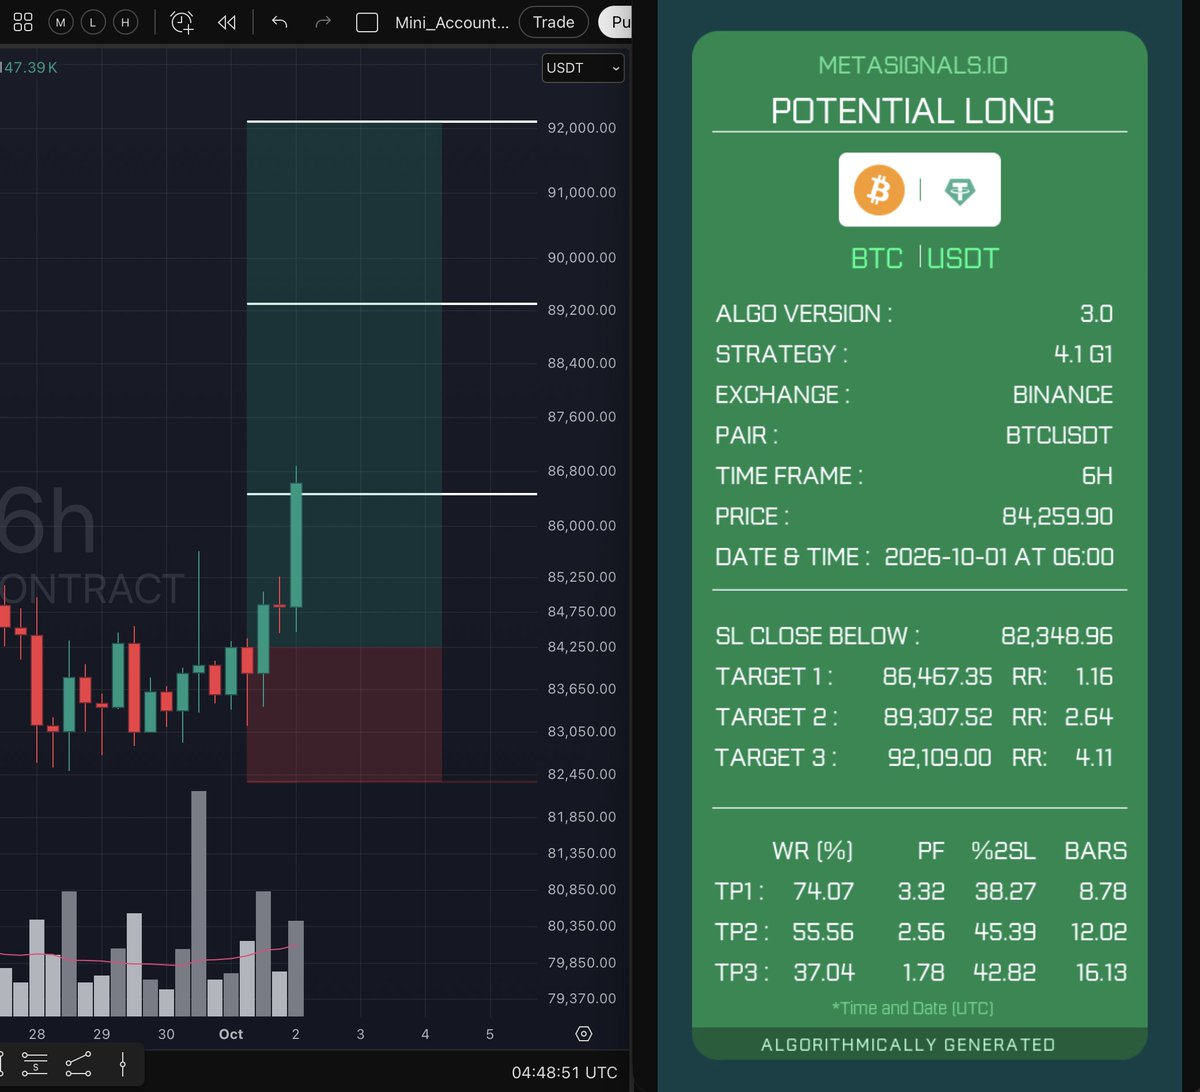This screenshot has height=1092, width=1200.
Task: Click the PRICE value 84,259.90
Action: (x=1057, y=517)
